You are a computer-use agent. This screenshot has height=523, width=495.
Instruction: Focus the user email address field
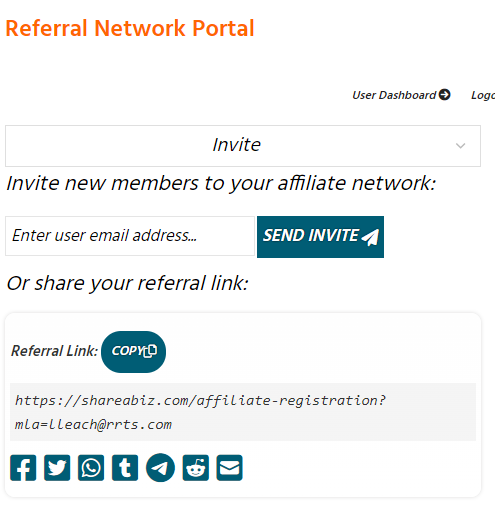tap(130, 236)
